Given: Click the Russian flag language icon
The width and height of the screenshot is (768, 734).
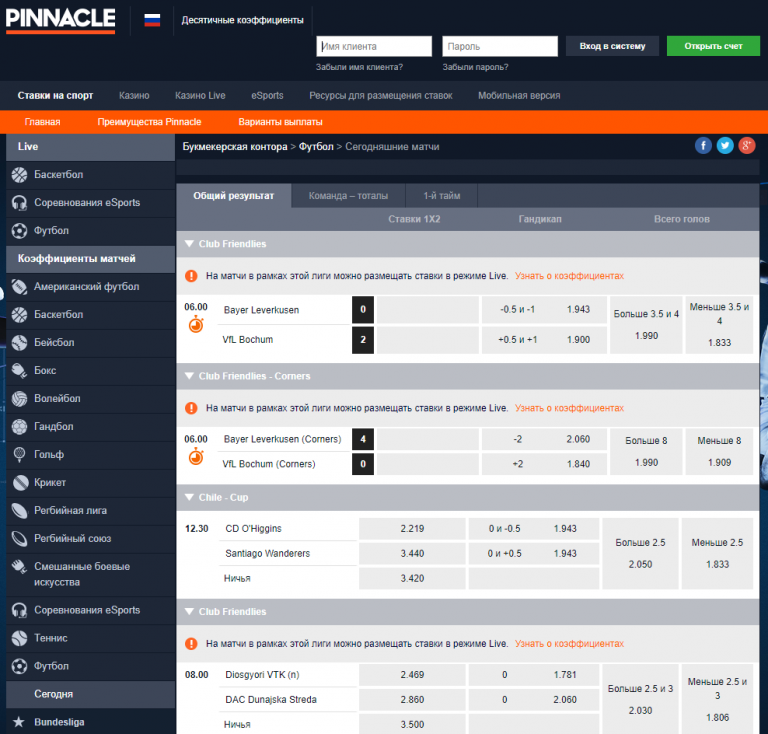Looking at the screenshot, I should click(152, 20).
